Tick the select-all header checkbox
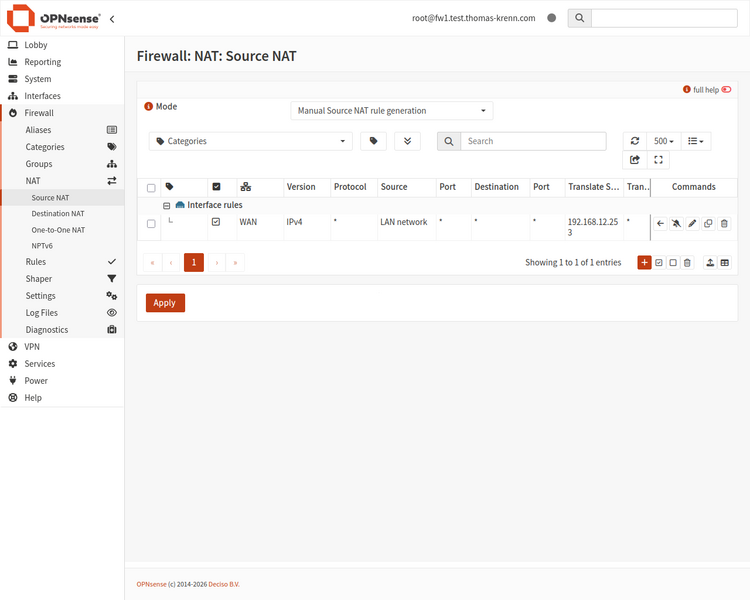This screenshot has width=750, height=600. tap(151, 188)
